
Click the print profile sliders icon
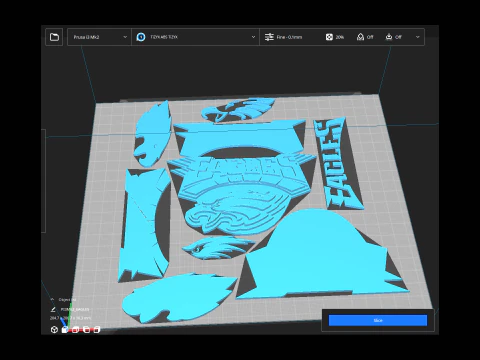pyautogui.click(x=269, y=37)
